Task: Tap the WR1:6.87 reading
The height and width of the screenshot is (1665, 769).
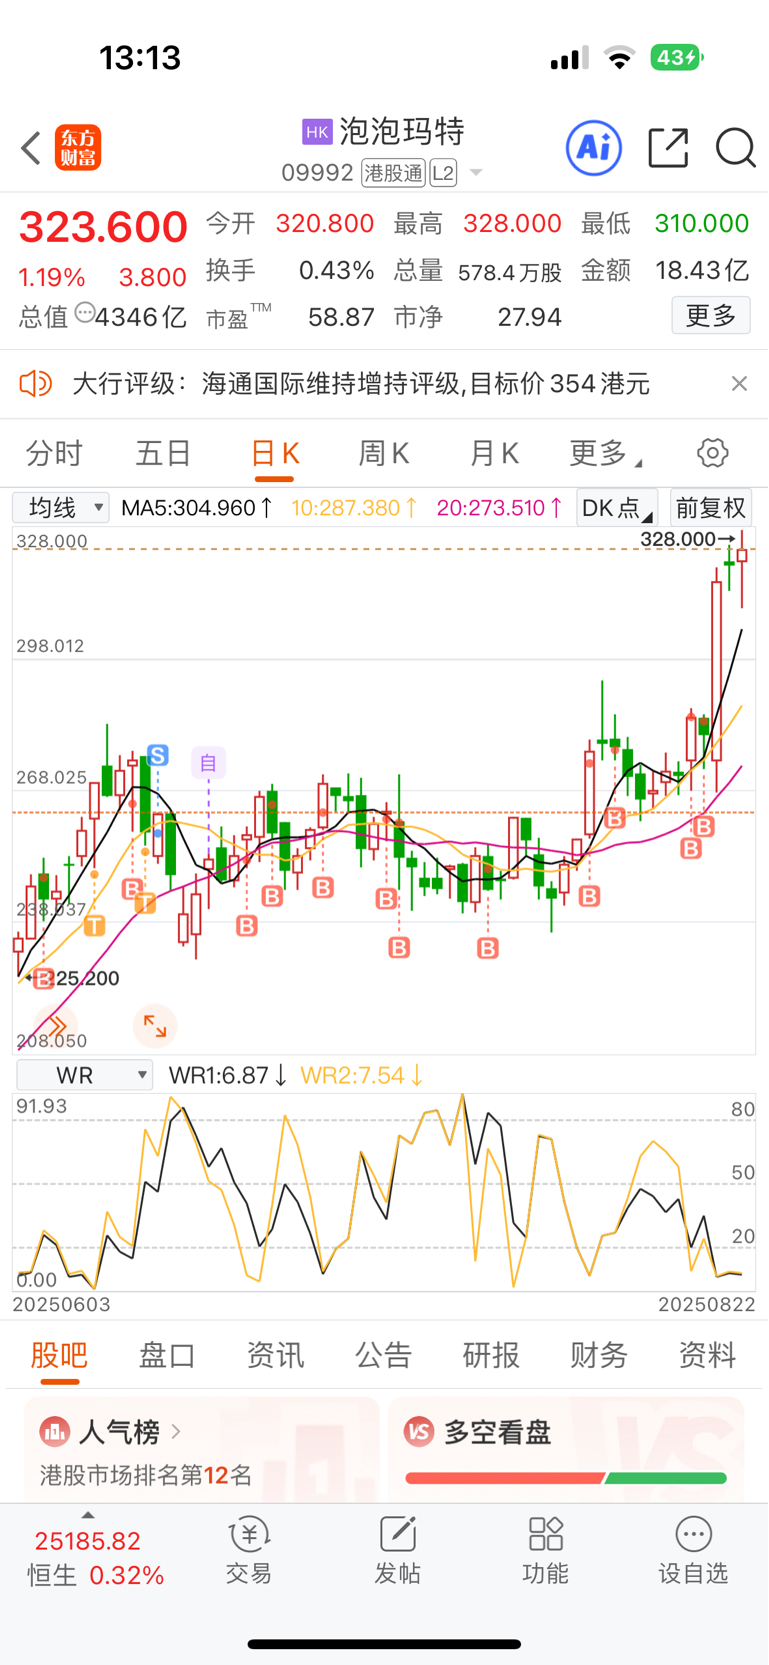Action: click(228, 1075)
